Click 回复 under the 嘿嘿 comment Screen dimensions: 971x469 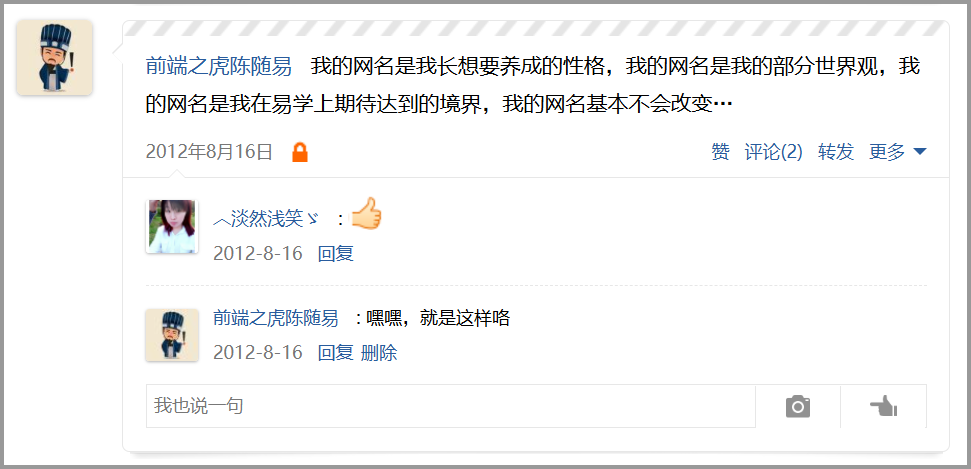(x=336, y=353)
